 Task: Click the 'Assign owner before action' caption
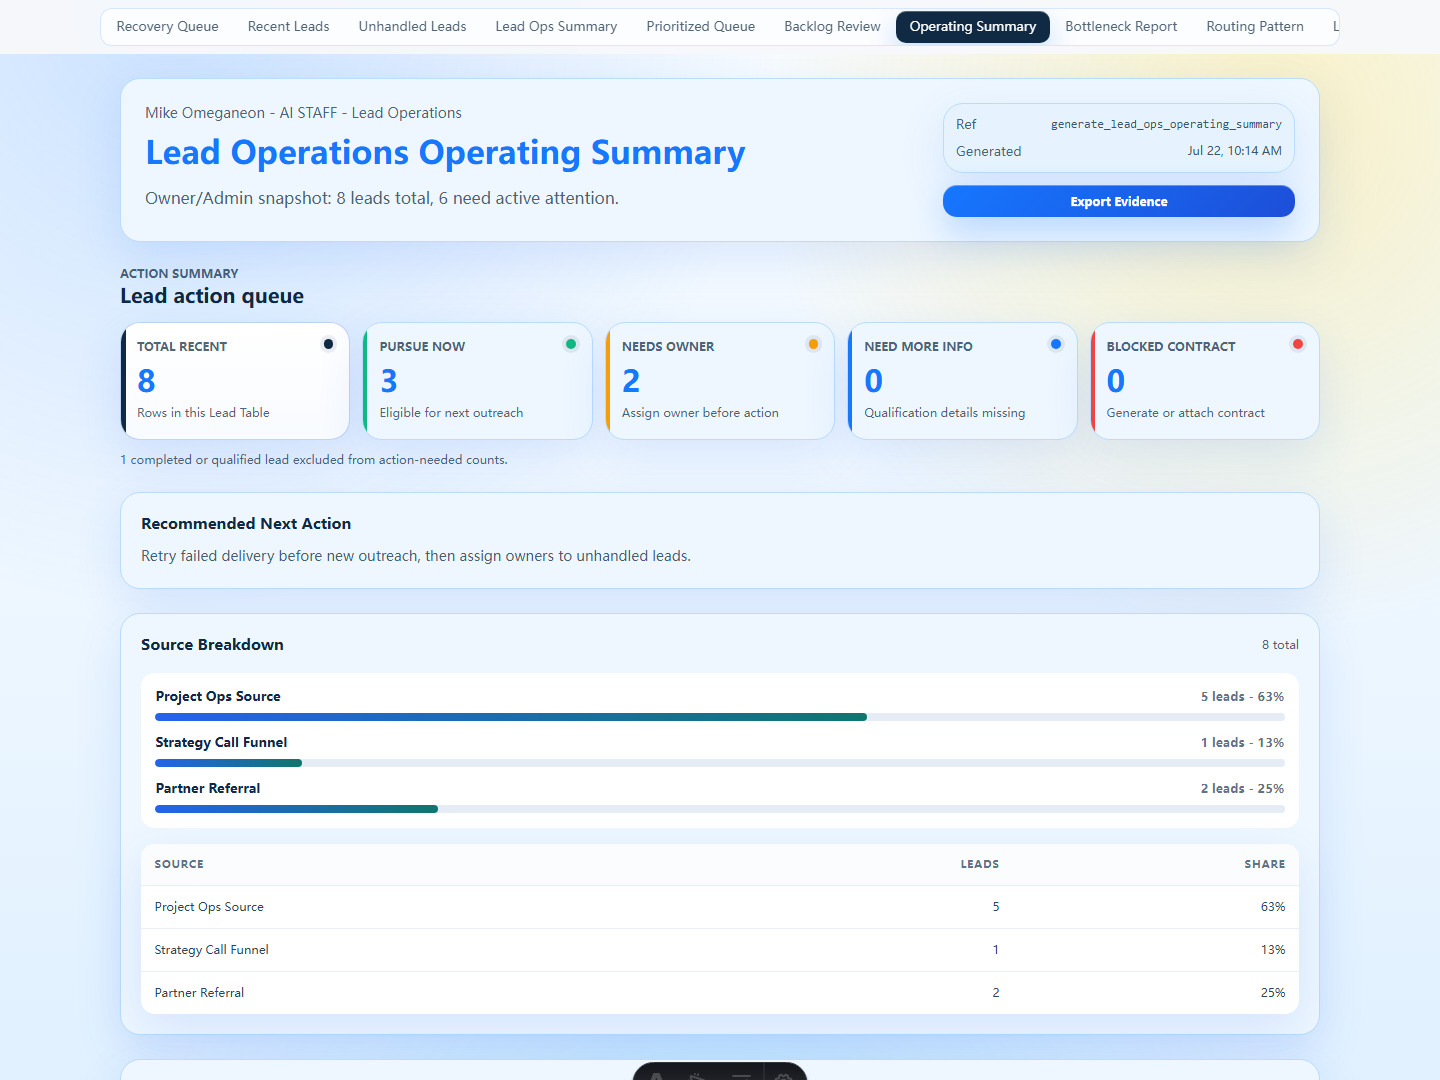point(700,413)
